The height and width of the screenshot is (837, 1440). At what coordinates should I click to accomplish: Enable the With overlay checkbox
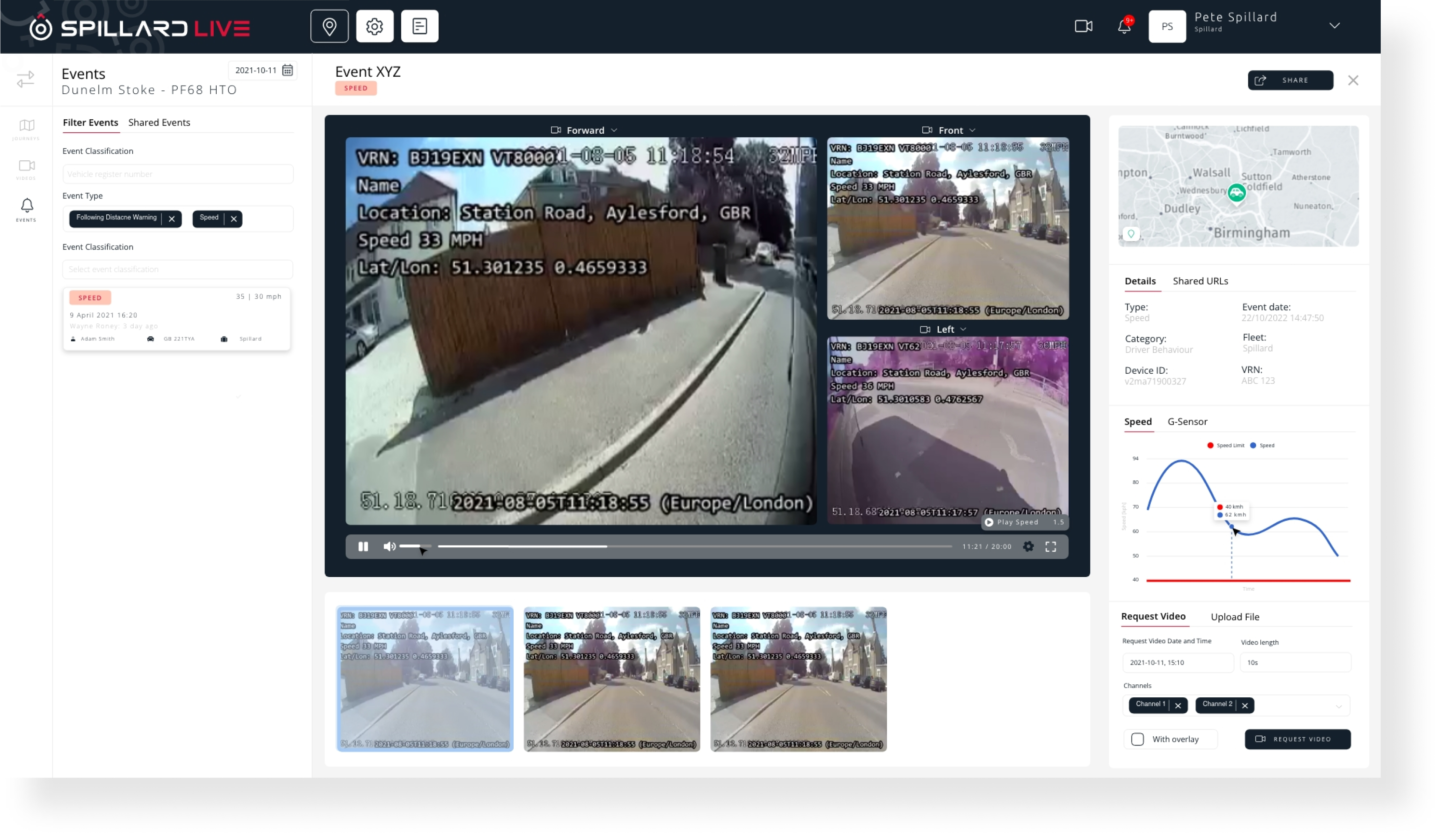[x=1137, y=739]
